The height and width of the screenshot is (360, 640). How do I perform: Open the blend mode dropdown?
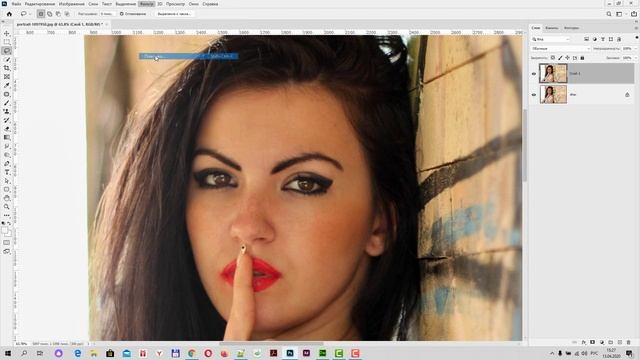561,49
